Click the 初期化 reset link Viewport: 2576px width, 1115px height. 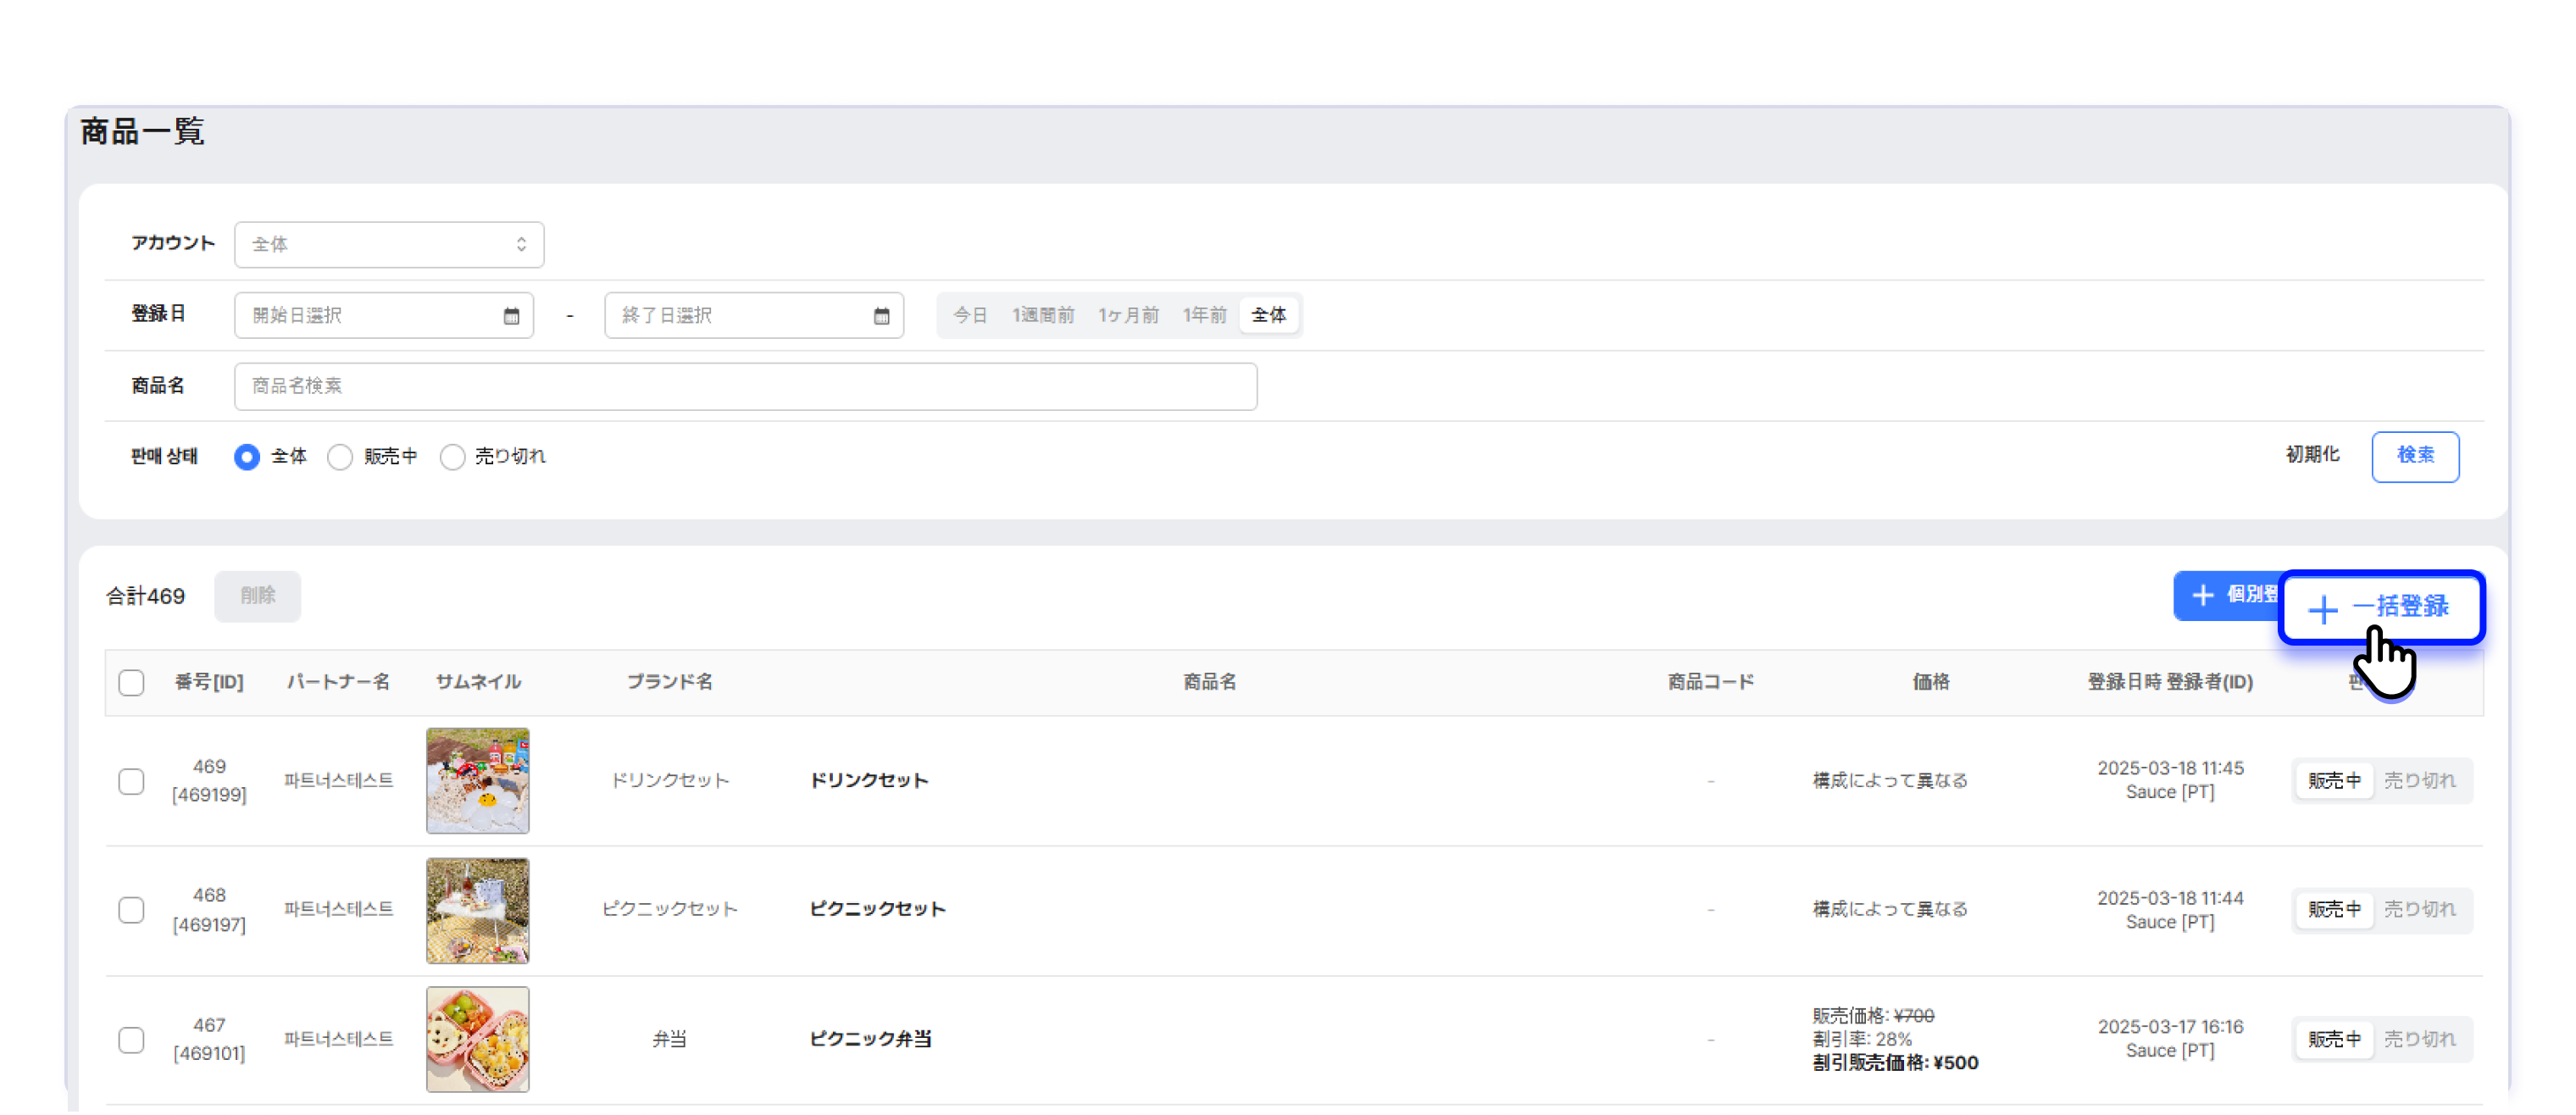click(x=2312, y=455)
